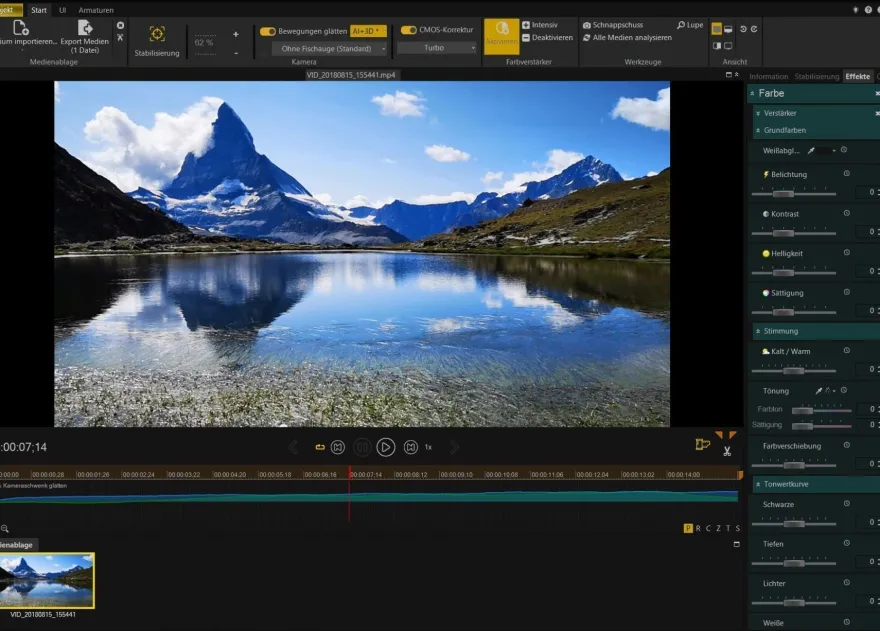
Task: Click the undo icon in Ansicht group
Action: click(x=743, y=29)
